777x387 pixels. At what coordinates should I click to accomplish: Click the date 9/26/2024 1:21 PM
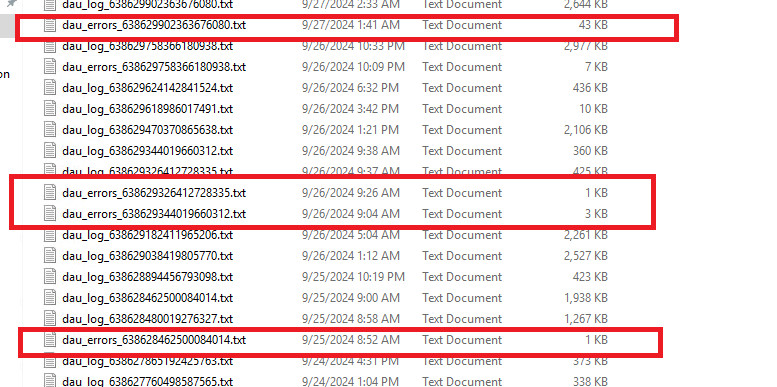click(351, 130)
